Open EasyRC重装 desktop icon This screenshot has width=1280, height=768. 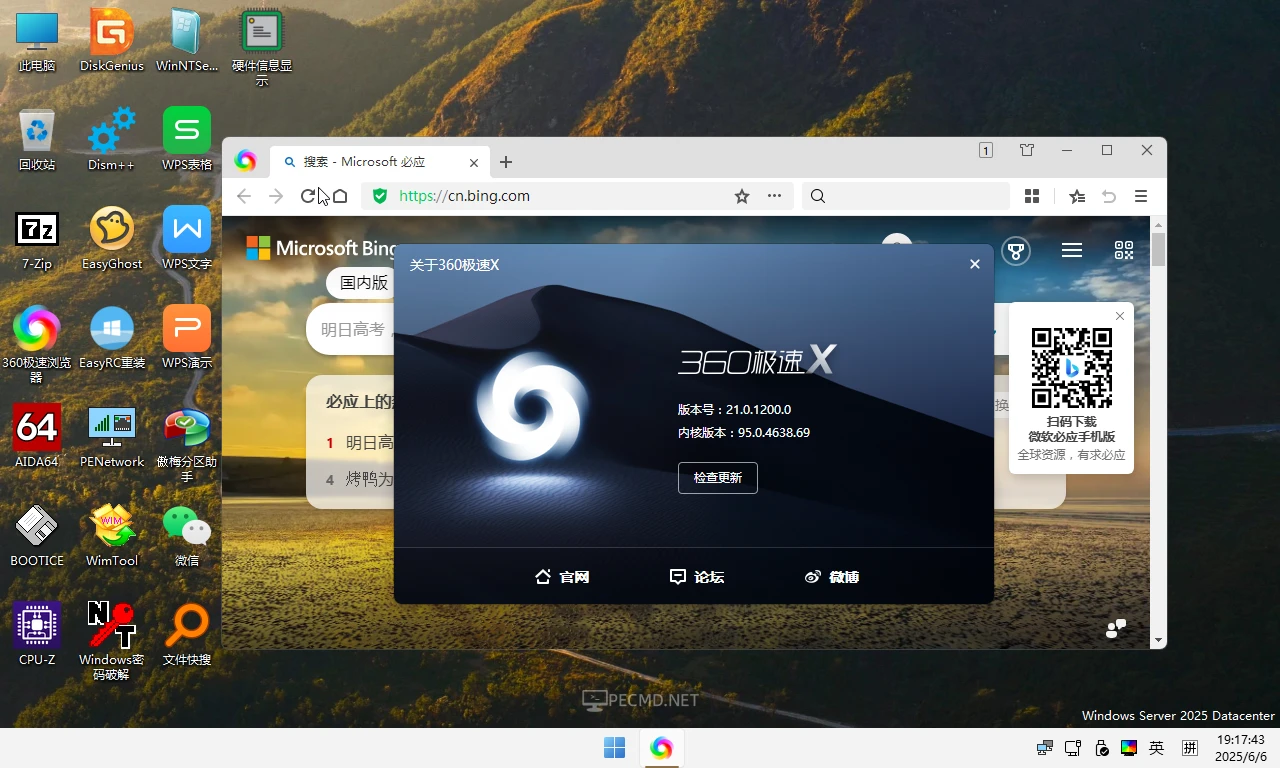coord(112,337)
